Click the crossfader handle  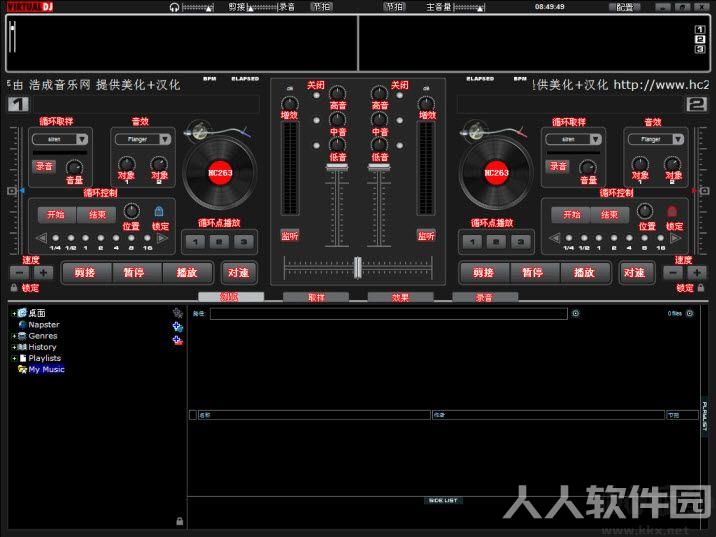tap(358, 268)
